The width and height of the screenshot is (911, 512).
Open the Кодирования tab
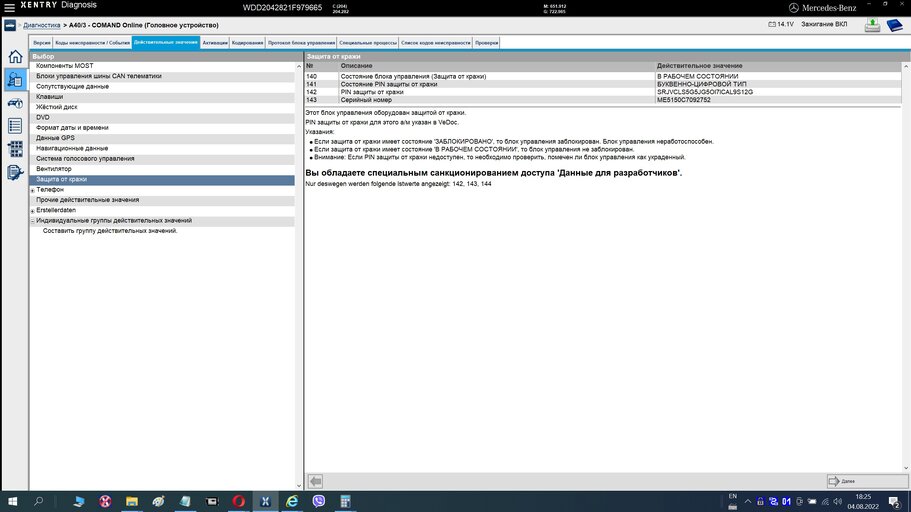(x=248, y=42)
